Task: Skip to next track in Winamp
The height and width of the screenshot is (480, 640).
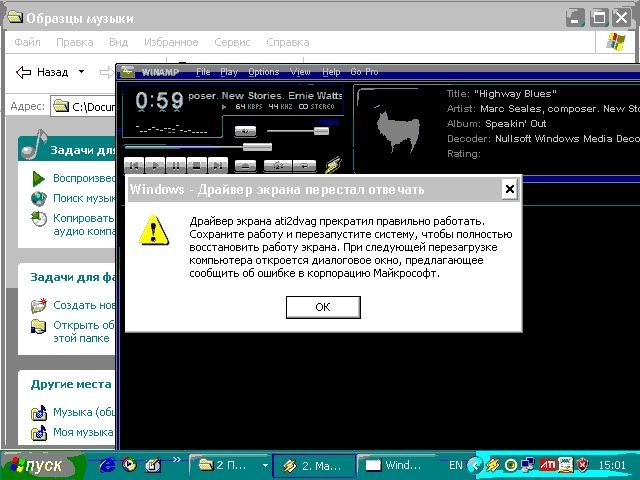Action: pyautogui.click(x=218, y=165)
